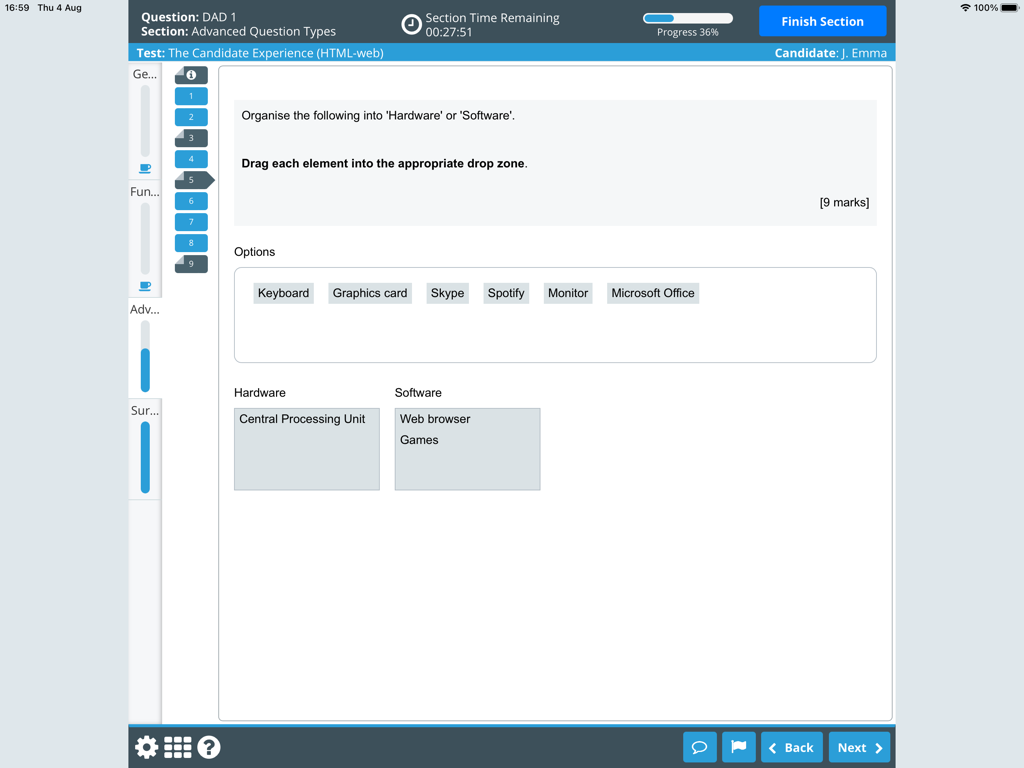Viewport: 1024px width, 768px height.
Task: View question details with the info 'i' button
Action: click(x=191, y=74)
